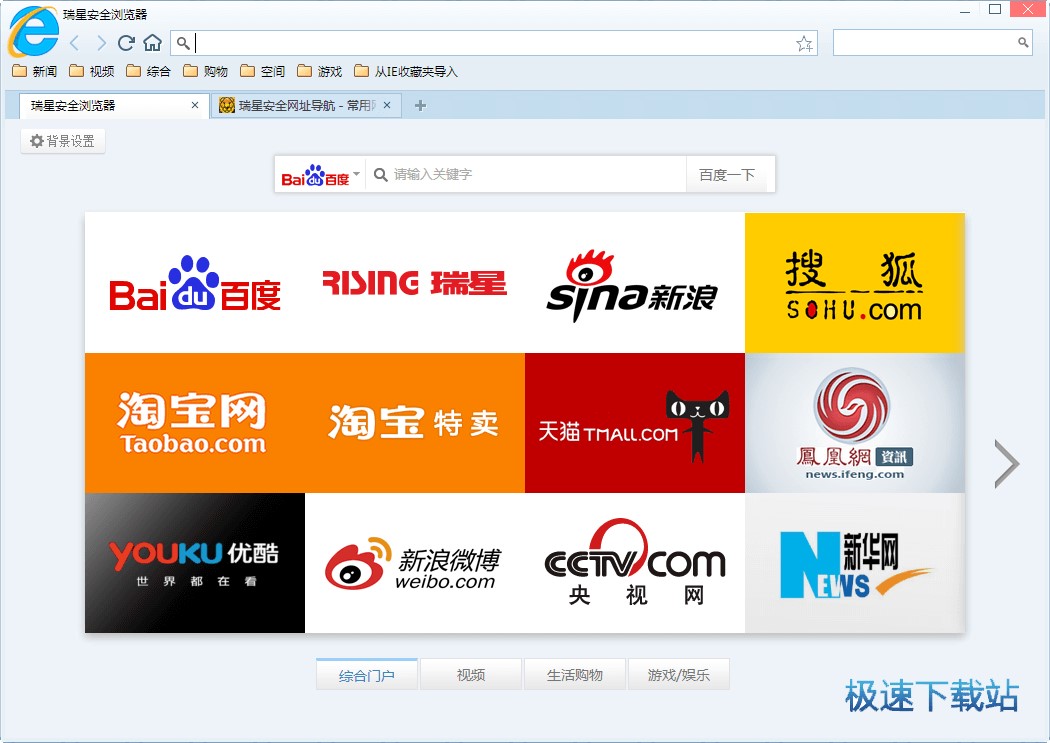Click the search magnifier in top-right box
1050x743 pixels.
1023,43
